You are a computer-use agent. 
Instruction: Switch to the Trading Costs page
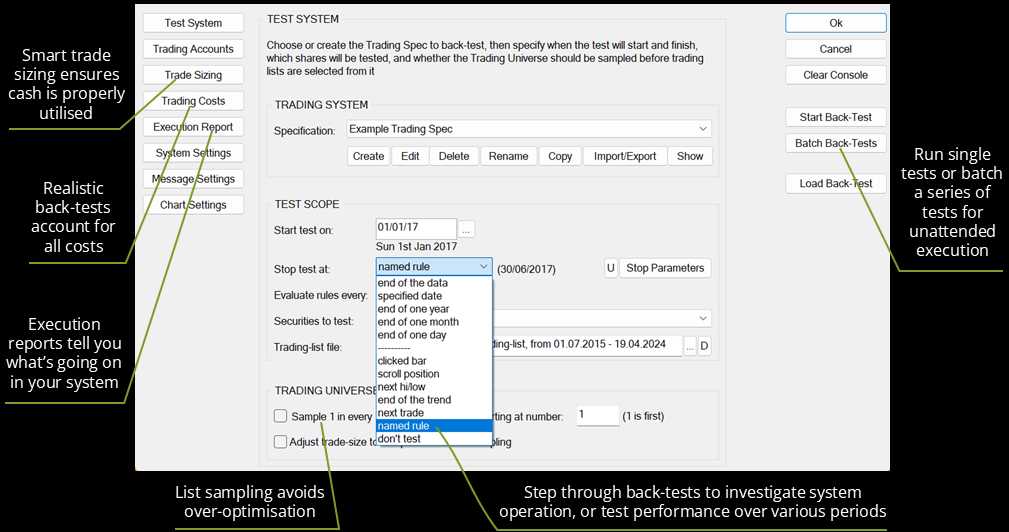click(194, 101)
